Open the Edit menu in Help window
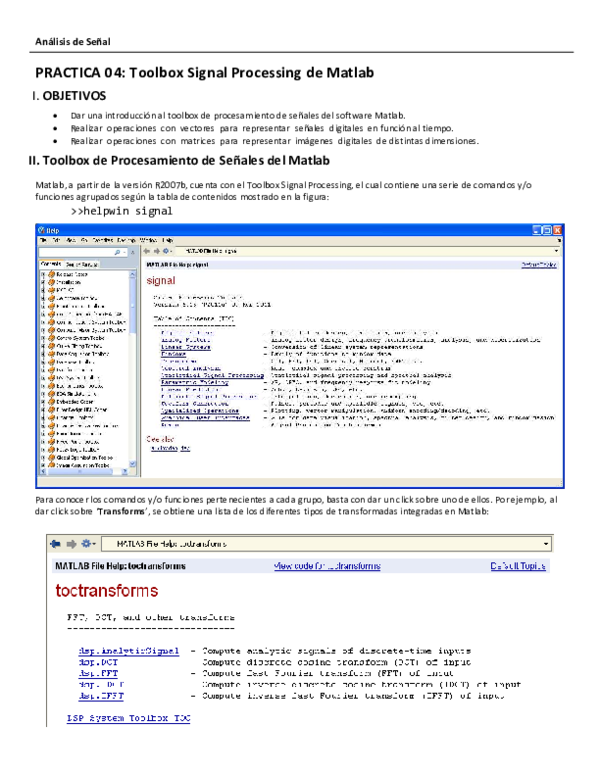600x776 pixels. [x=57, y=240]
